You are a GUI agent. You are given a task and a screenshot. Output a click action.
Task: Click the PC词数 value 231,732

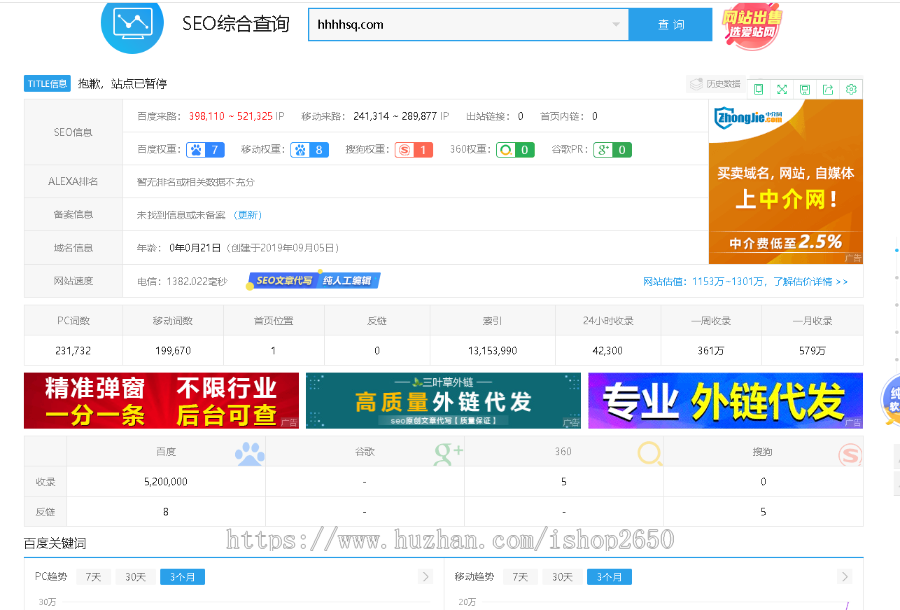pyautogui.click(x=73, y=351)
